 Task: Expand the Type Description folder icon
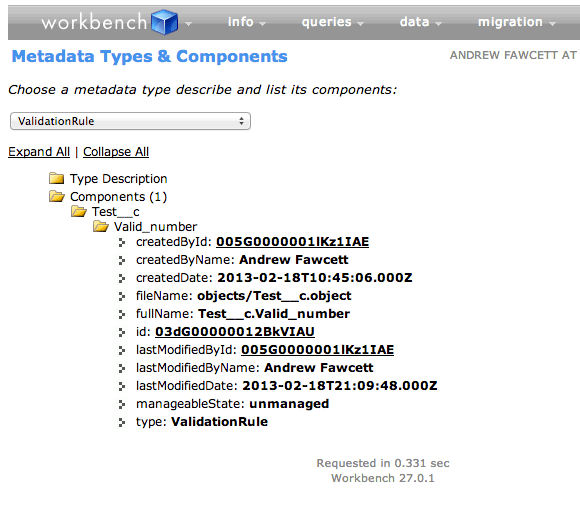(57, 178)
